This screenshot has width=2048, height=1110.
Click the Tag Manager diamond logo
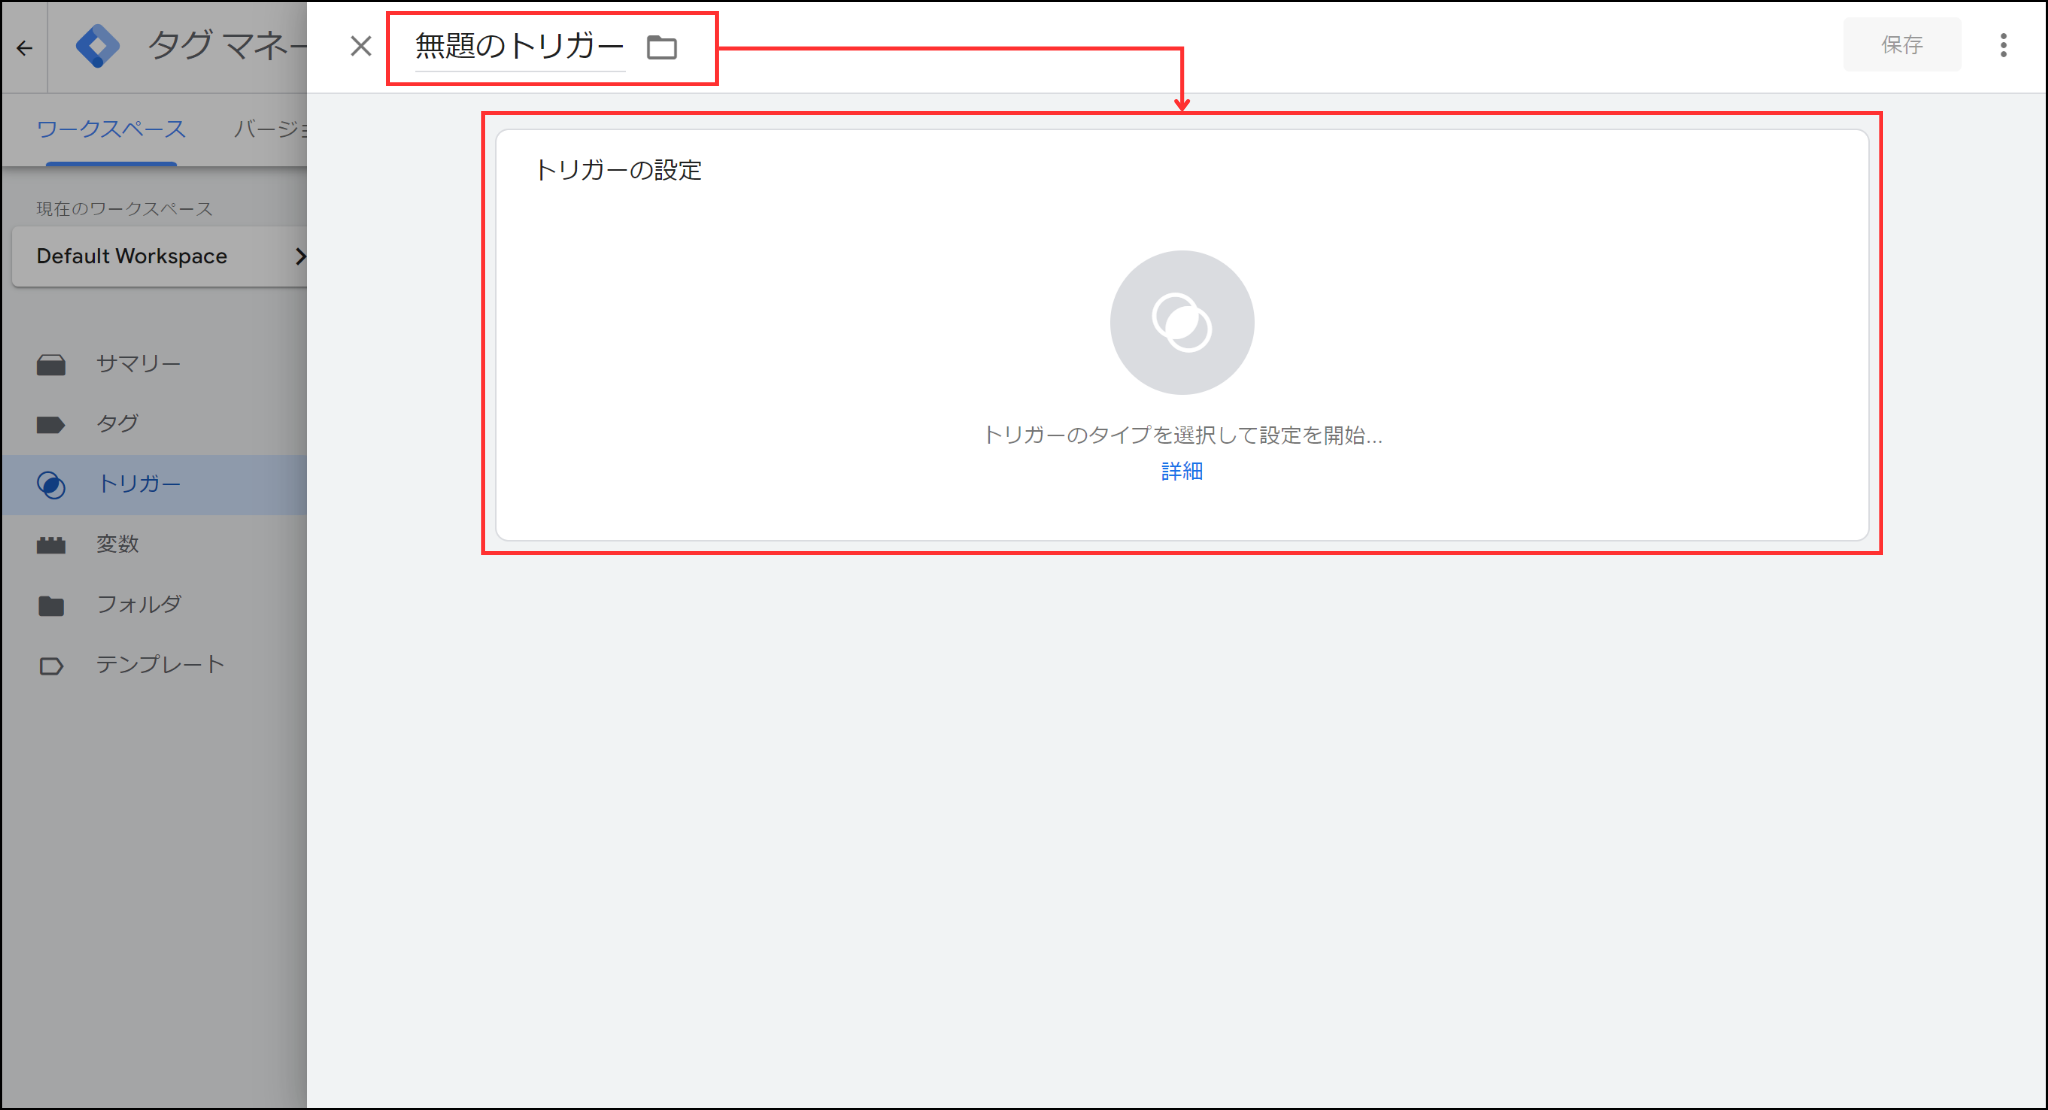(x=98, y=46)
